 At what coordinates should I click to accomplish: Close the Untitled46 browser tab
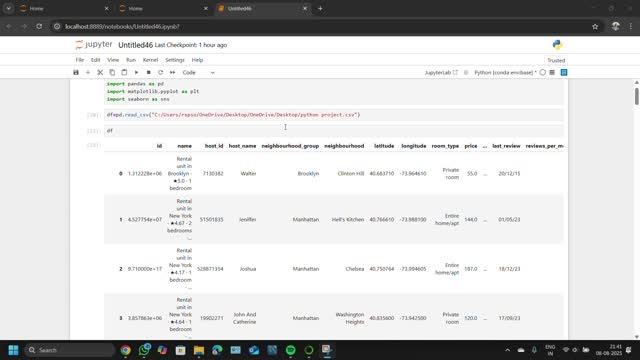(x=304, y=8)
